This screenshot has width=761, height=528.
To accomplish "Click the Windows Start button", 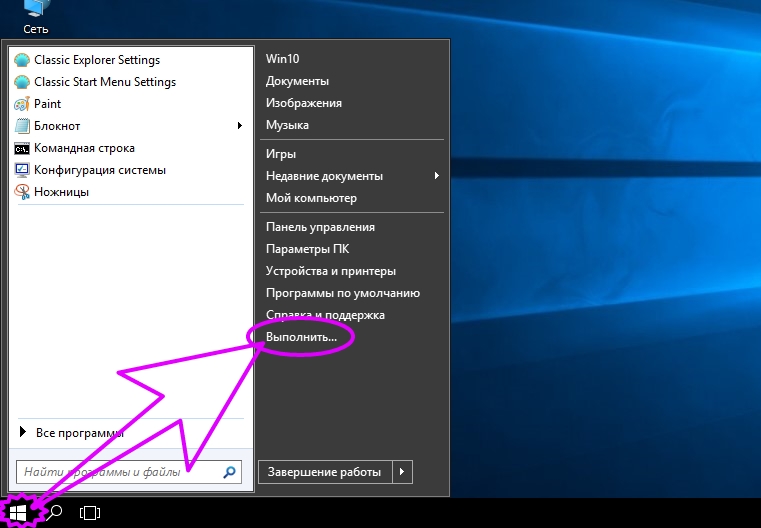I will pyautogui.click(x=19, y=512).
